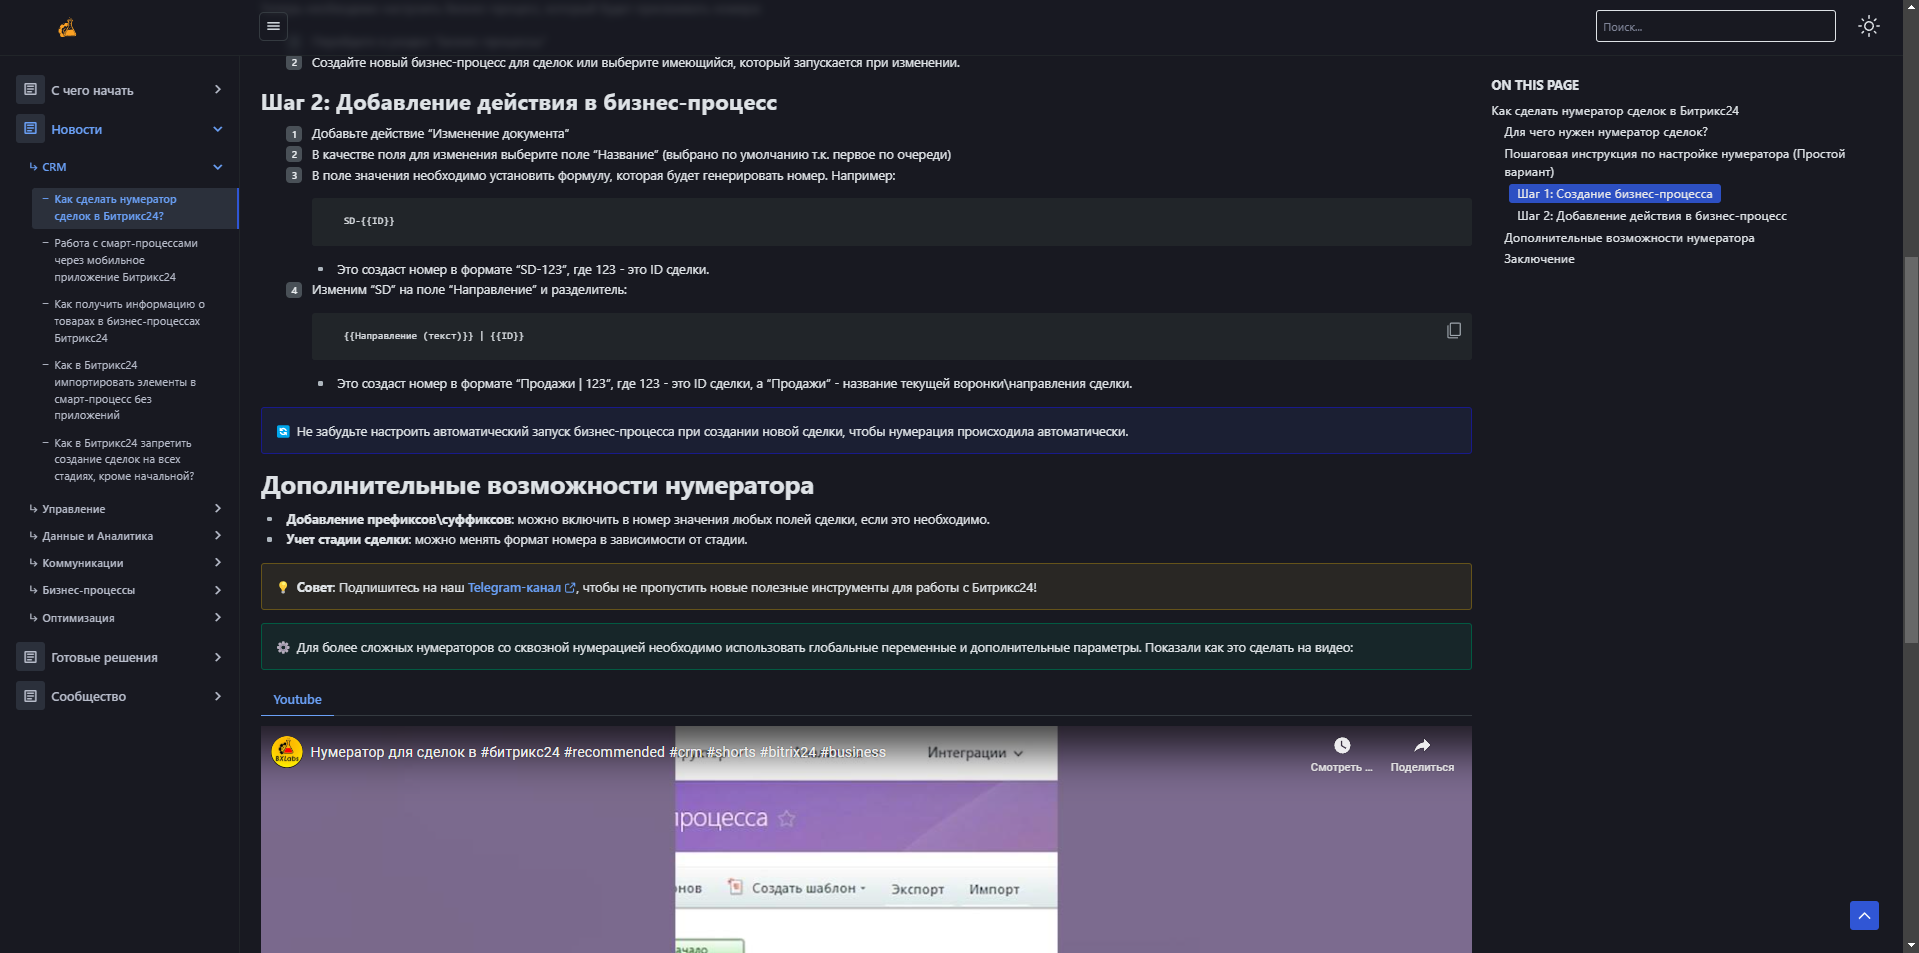Expand the Данные и Аналитика chevron

point(218,536)
